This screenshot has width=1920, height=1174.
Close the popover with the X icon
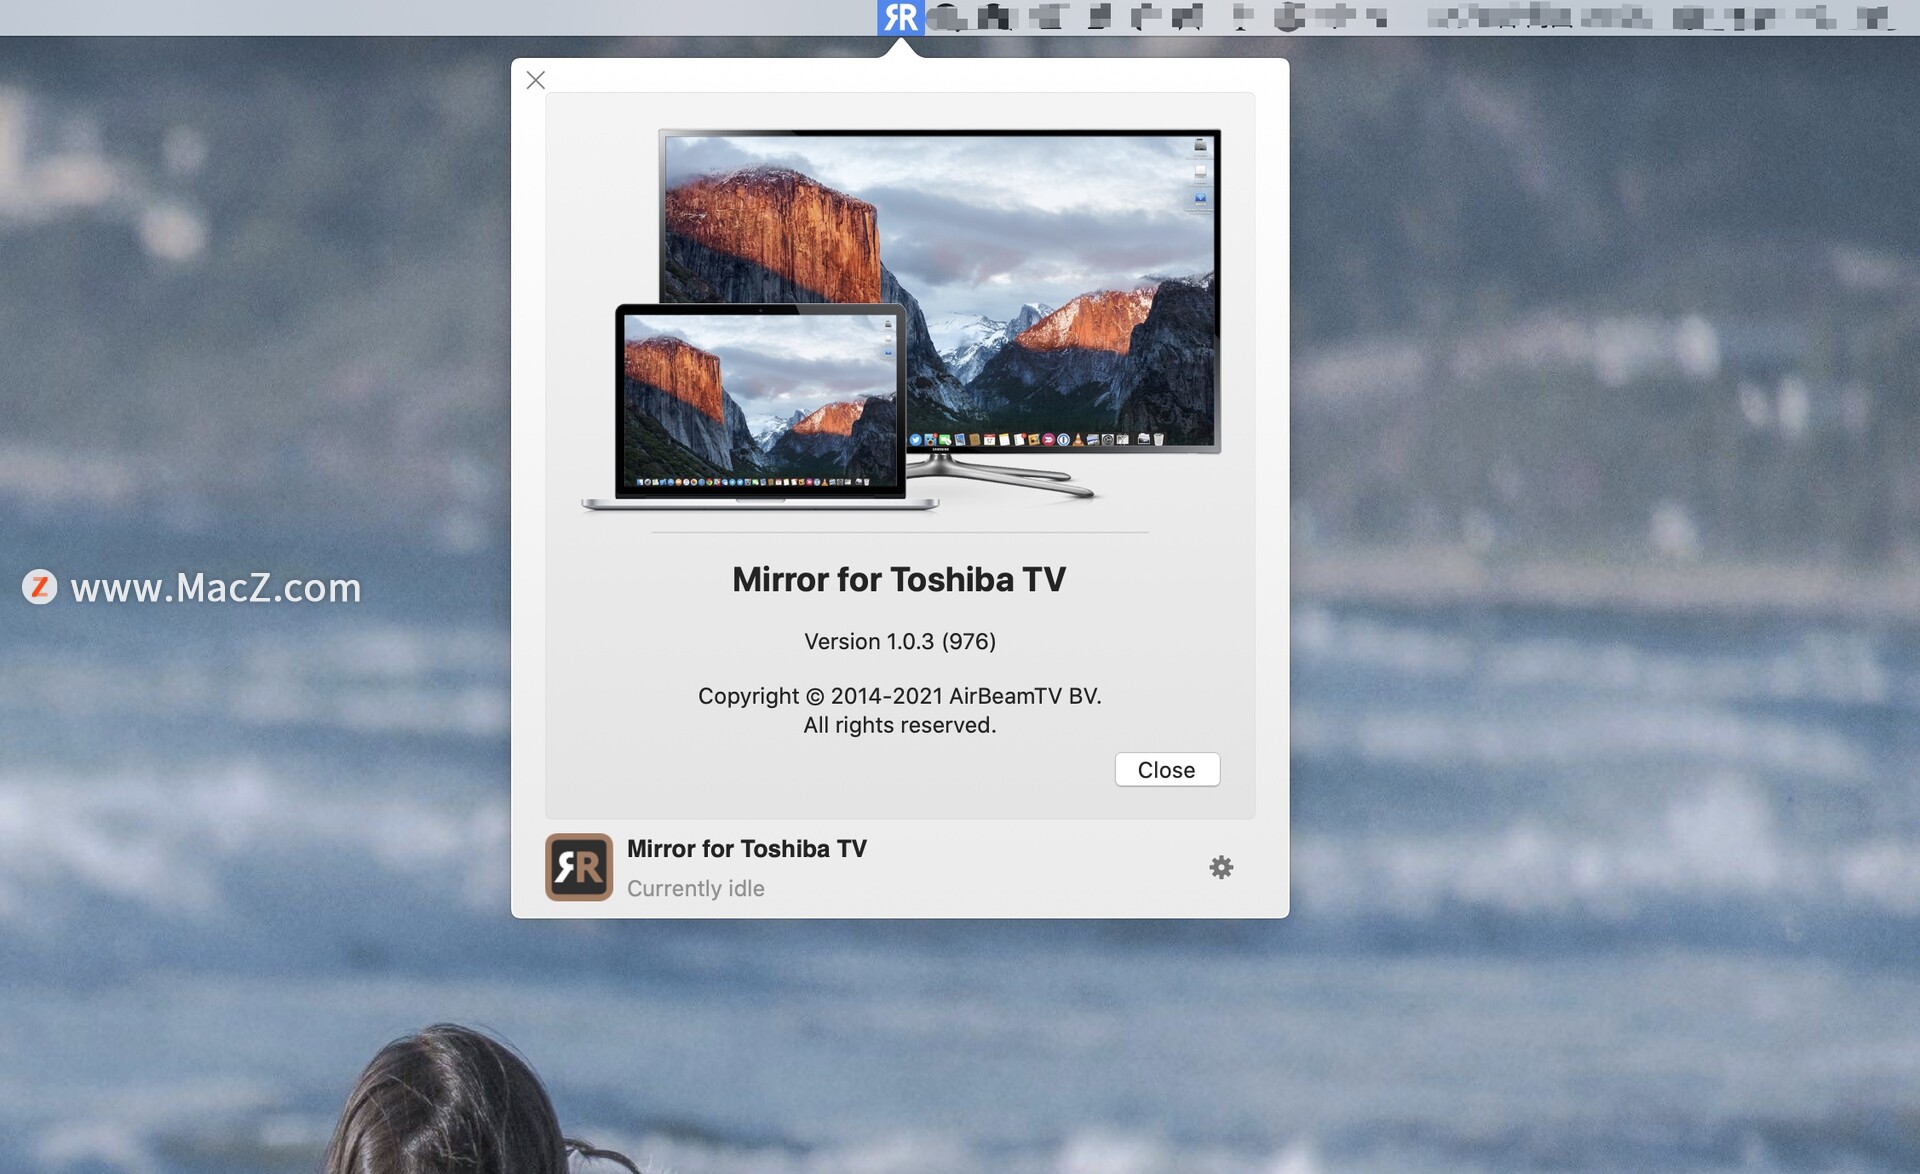pyautogui.click(x=536, y=80)
